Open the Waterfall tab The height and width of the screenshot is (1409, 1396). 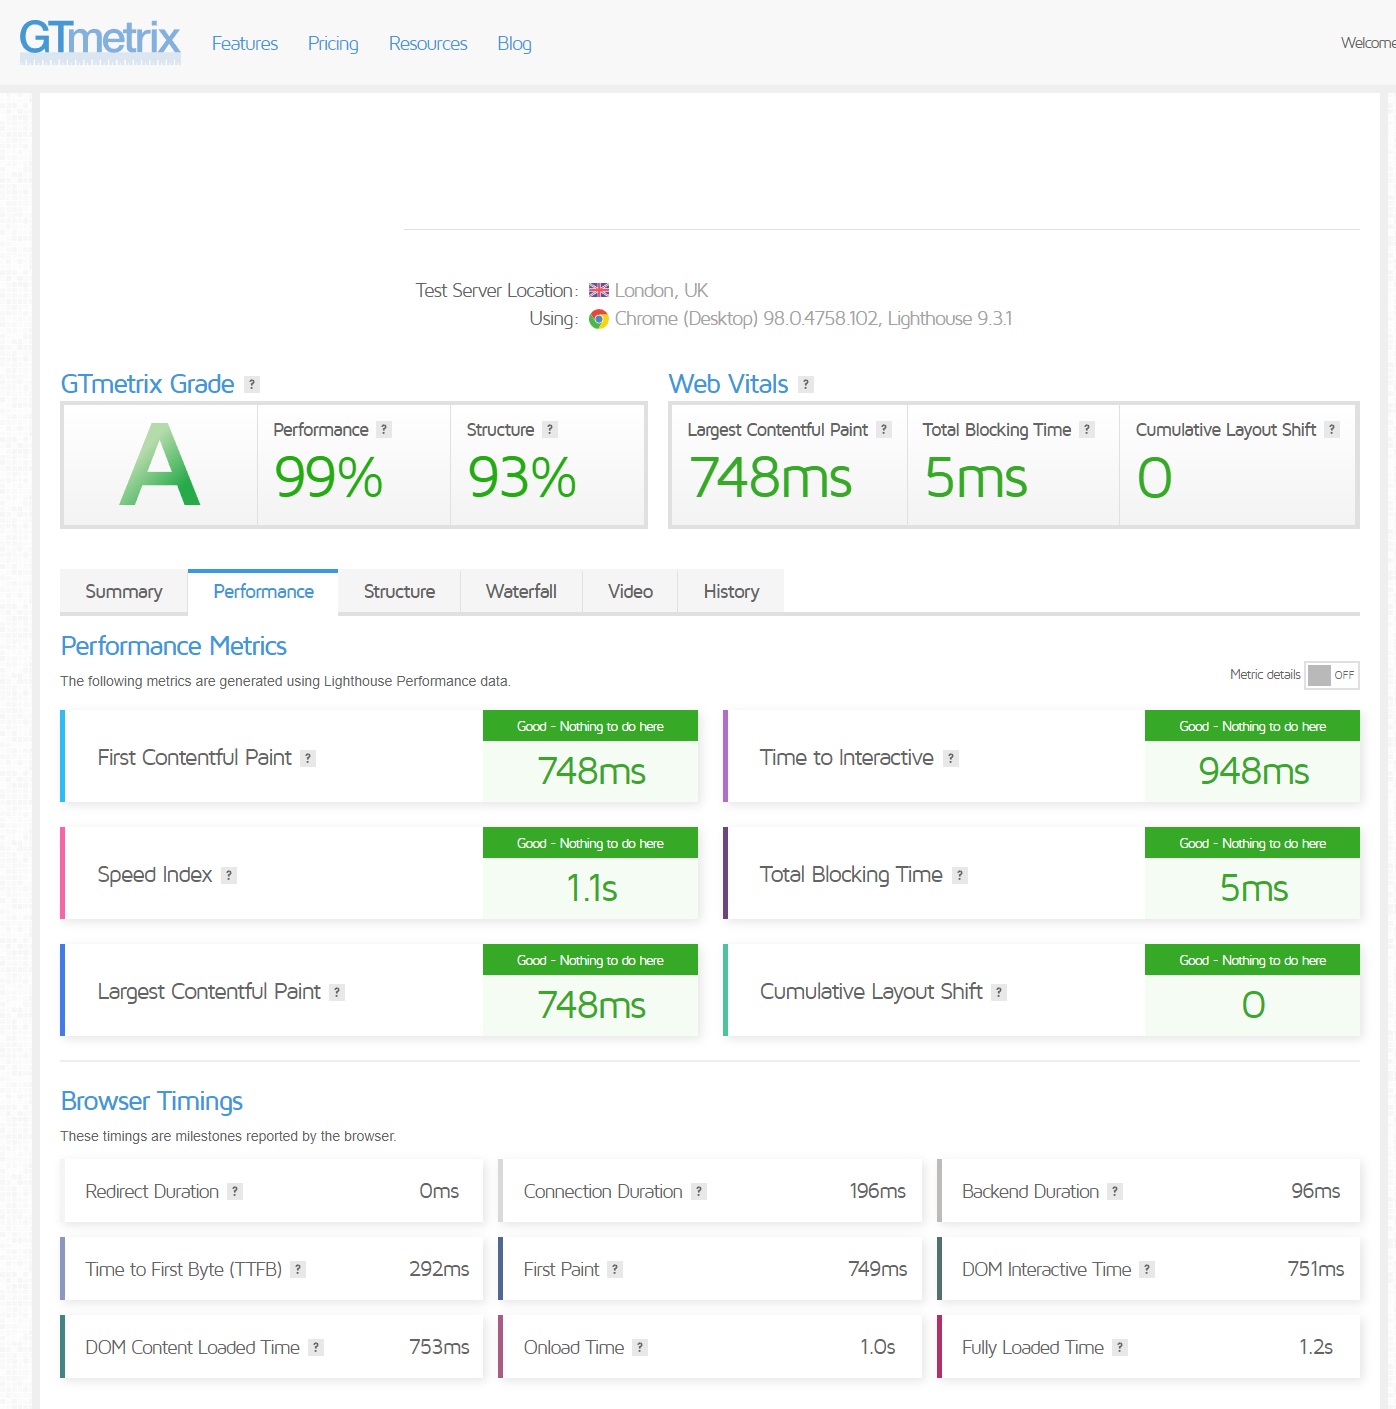pyautogui.click(x=521, y=591)
